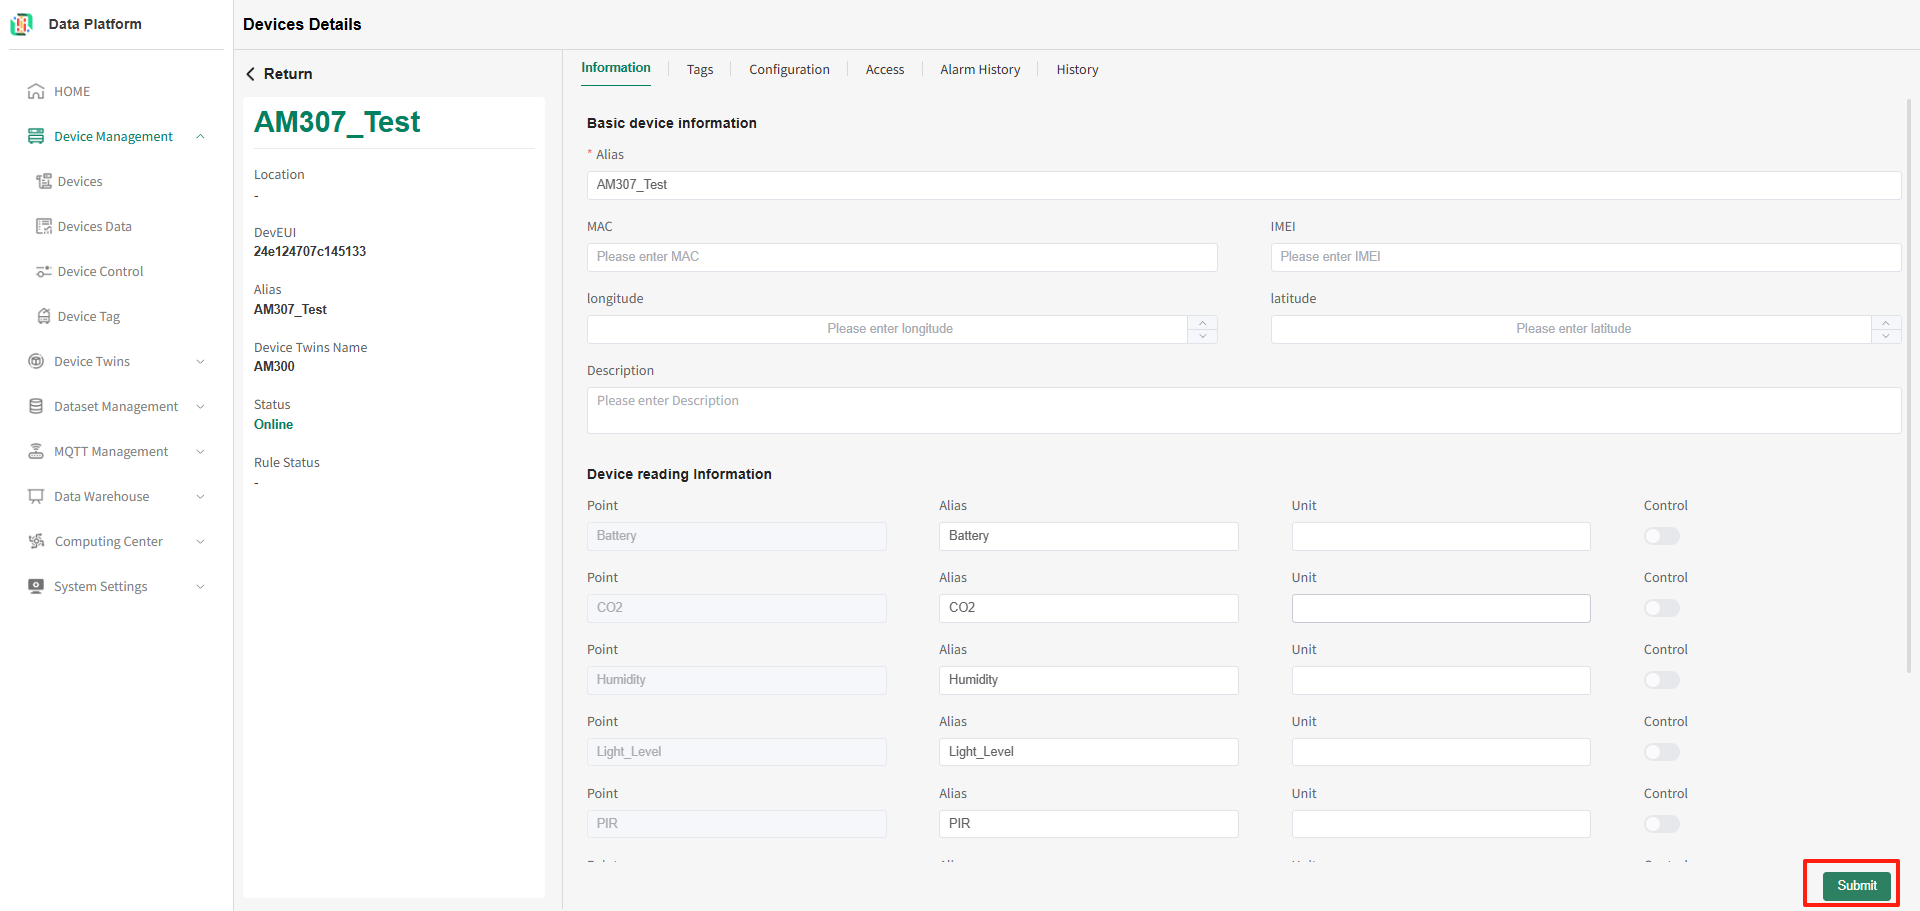The height and width of the screenshot is (911, 1920).
Task: Click the MAC input field
Action: coord(902,257)
